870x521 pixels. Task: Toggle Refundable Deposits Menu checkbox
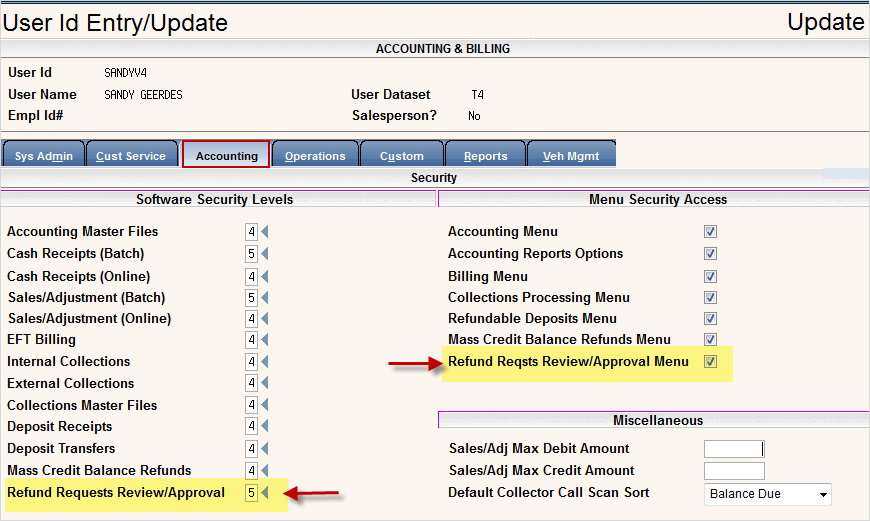click(x=710, y=318)
